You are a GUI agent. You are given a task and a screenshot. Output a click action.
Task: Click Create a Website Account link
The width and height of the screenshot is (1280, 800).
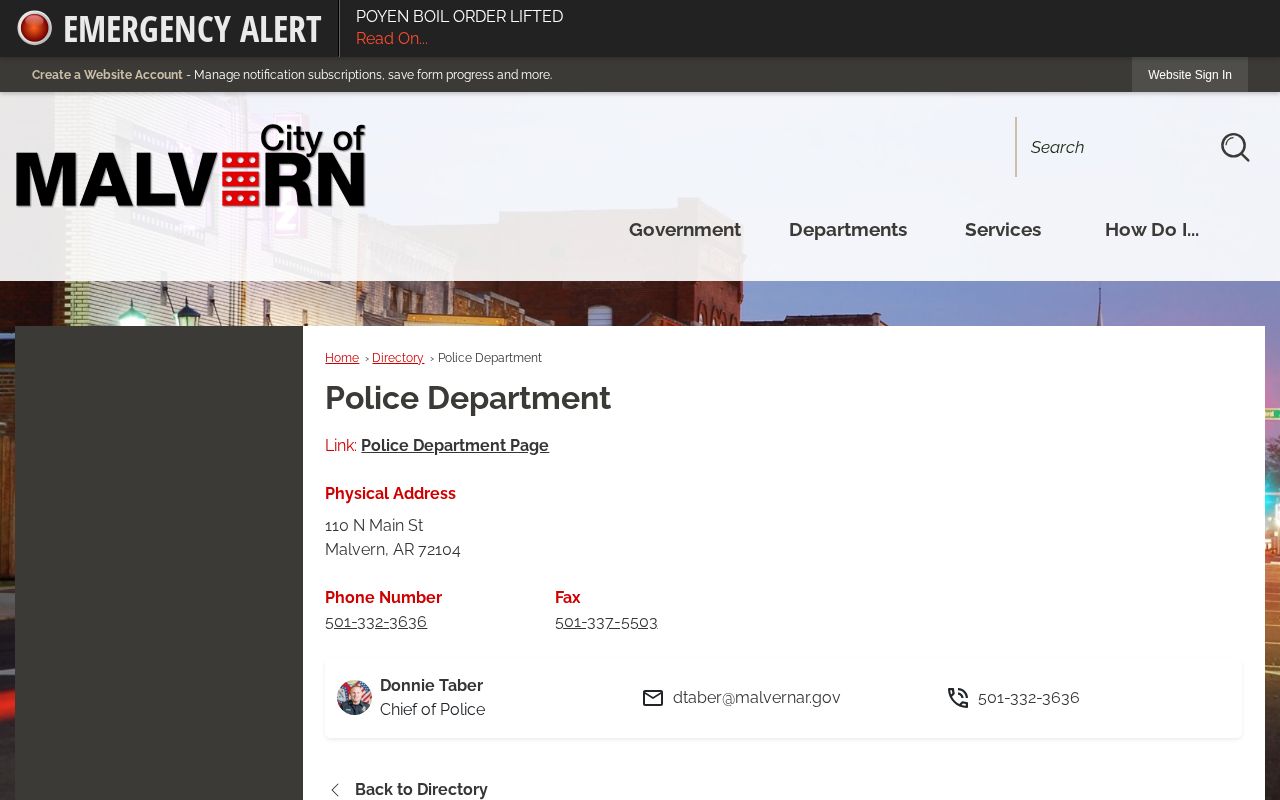pyautogui.click(x=107, y=75)
